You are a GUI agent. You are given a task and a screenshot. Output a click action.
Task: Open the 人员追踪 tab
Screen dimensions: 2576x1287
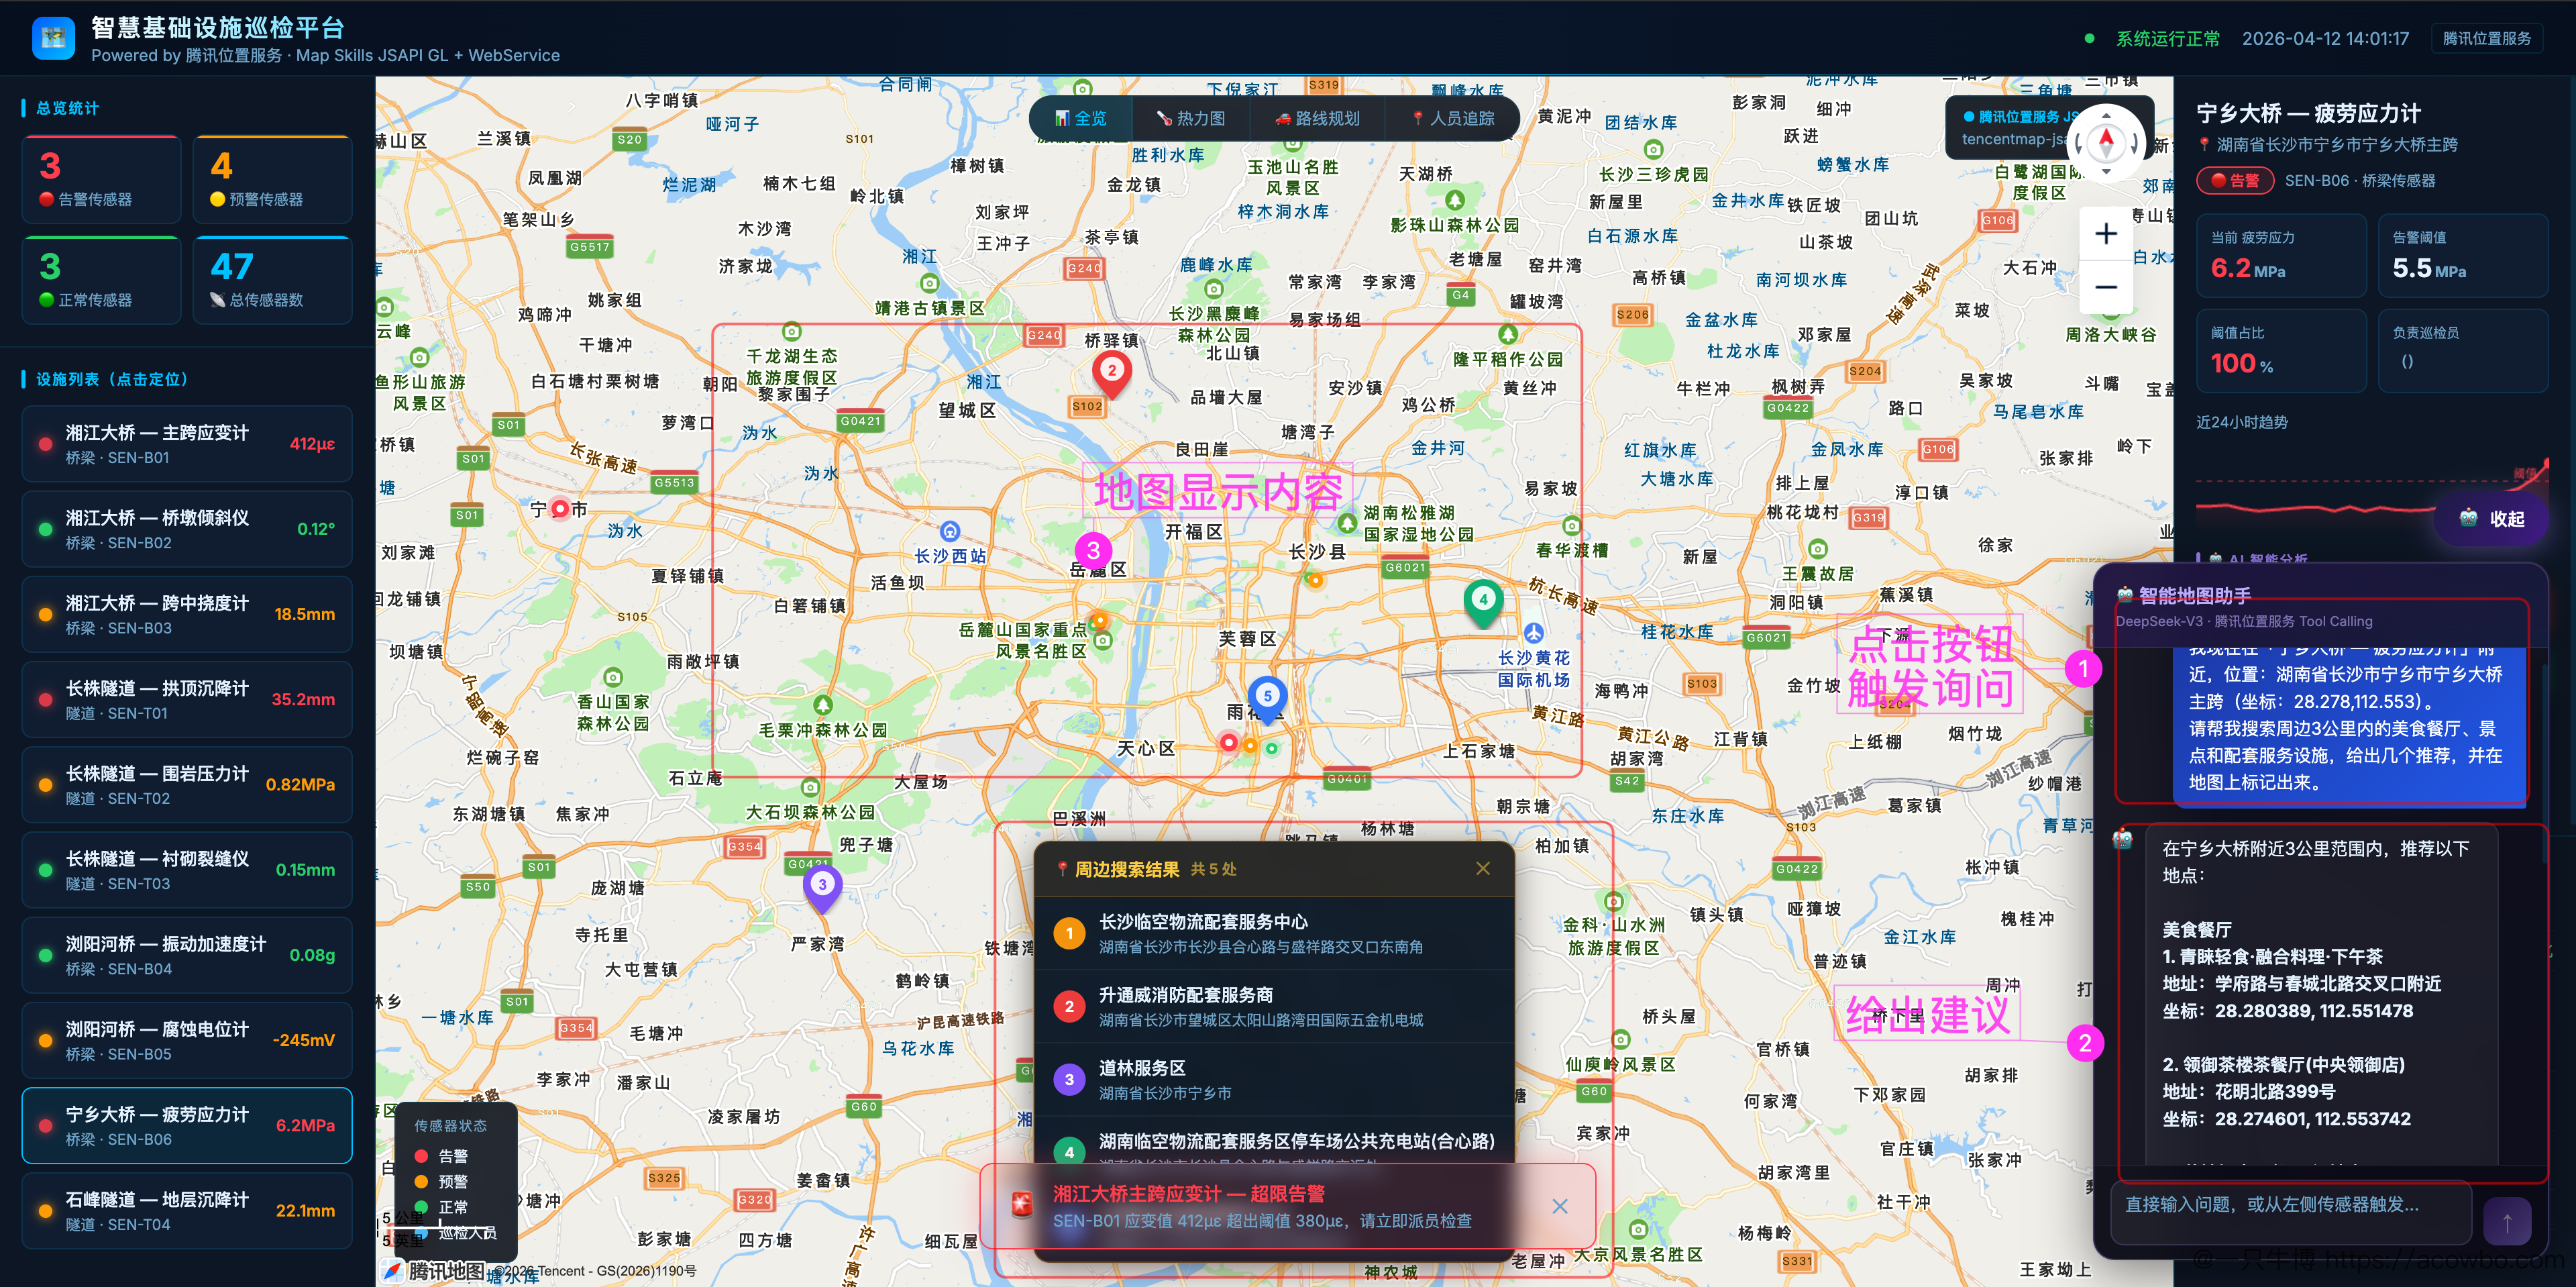click(1453, 118)
